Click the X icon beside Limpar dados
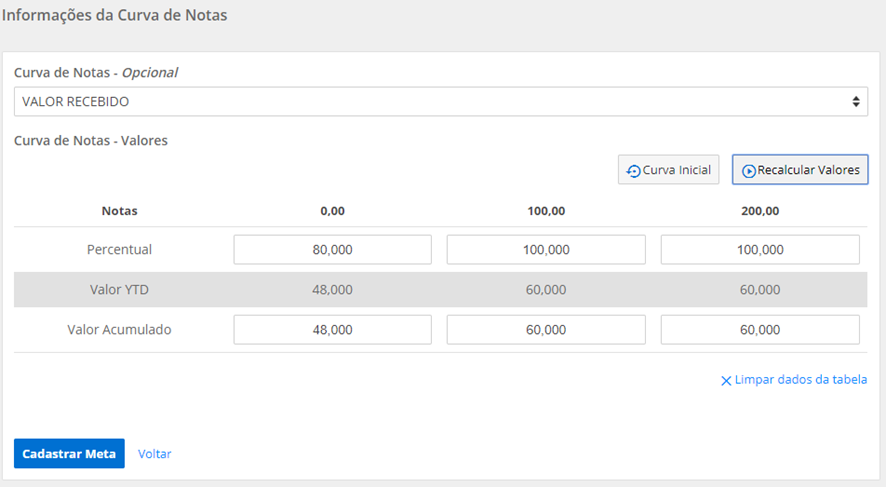The height and width of the screenshot is (487, 886). tap(726, 380)
